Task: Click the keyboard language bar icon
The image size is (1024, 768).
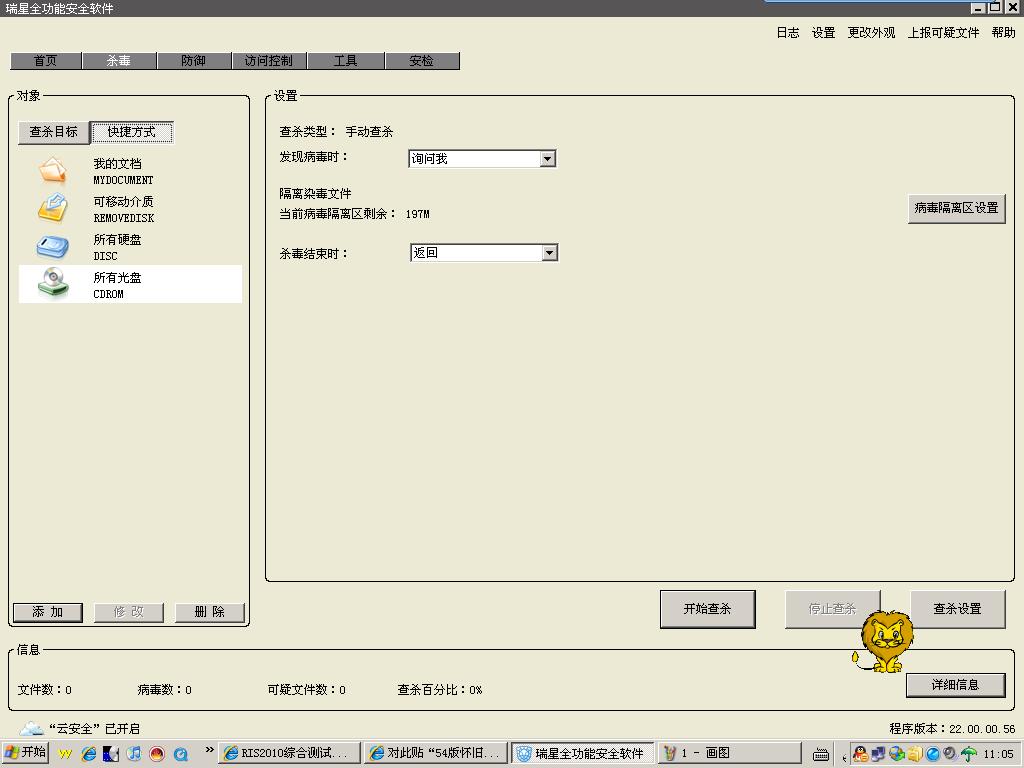Action: pos(821,754)
